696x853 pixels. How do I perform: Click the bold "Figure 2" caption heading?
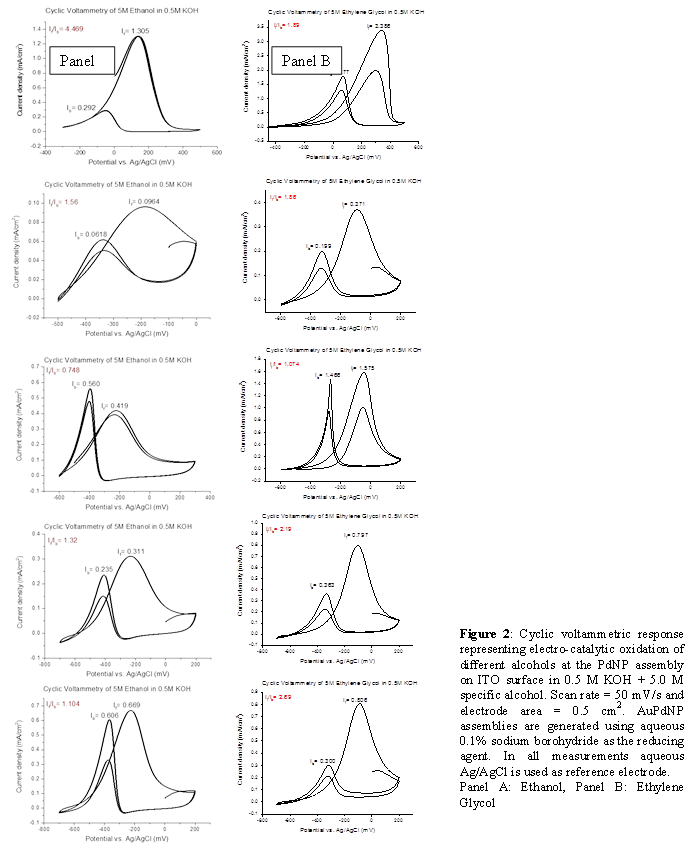(486, 634)
